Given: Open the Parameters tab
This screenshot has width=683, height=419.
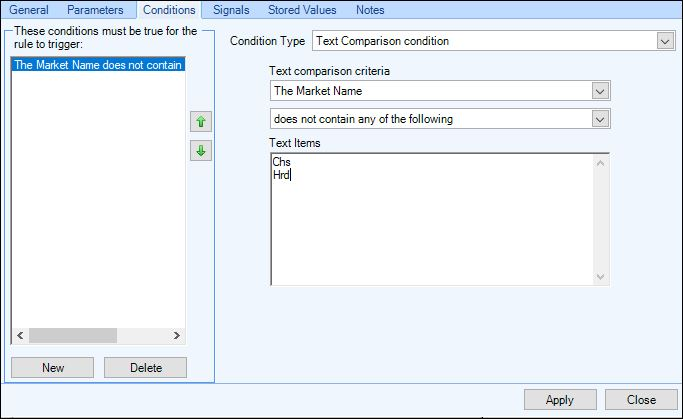Looking at the screenshot, I should 95,10.
